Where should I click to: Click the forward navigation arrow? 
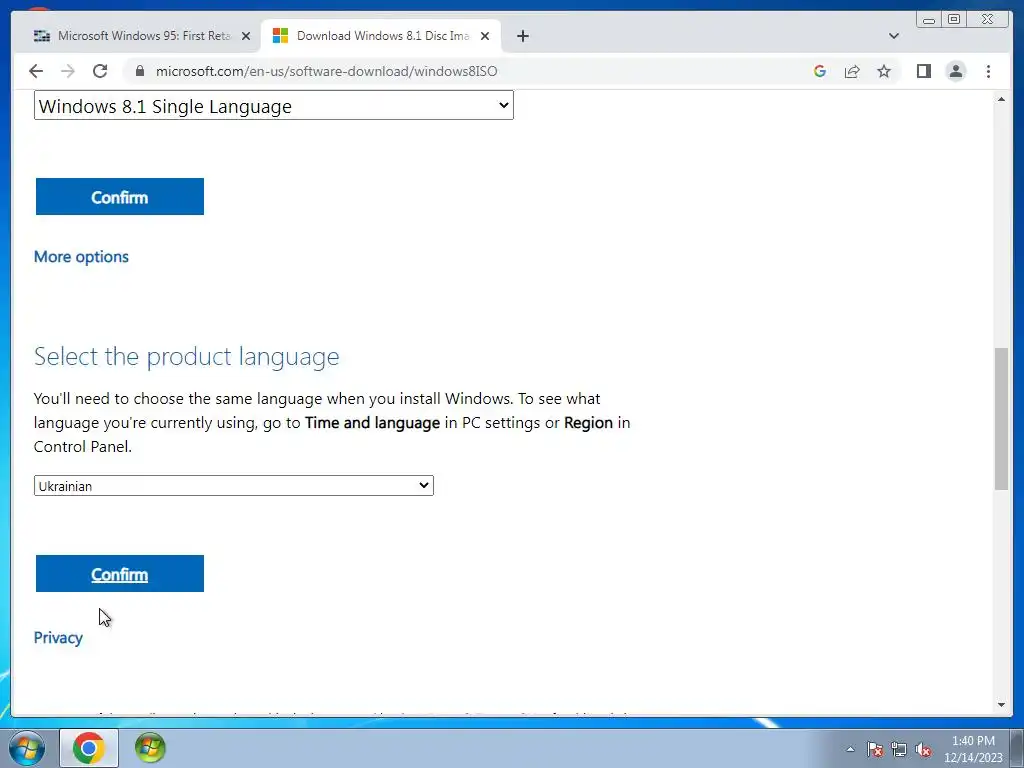click(x=68, y=71)
